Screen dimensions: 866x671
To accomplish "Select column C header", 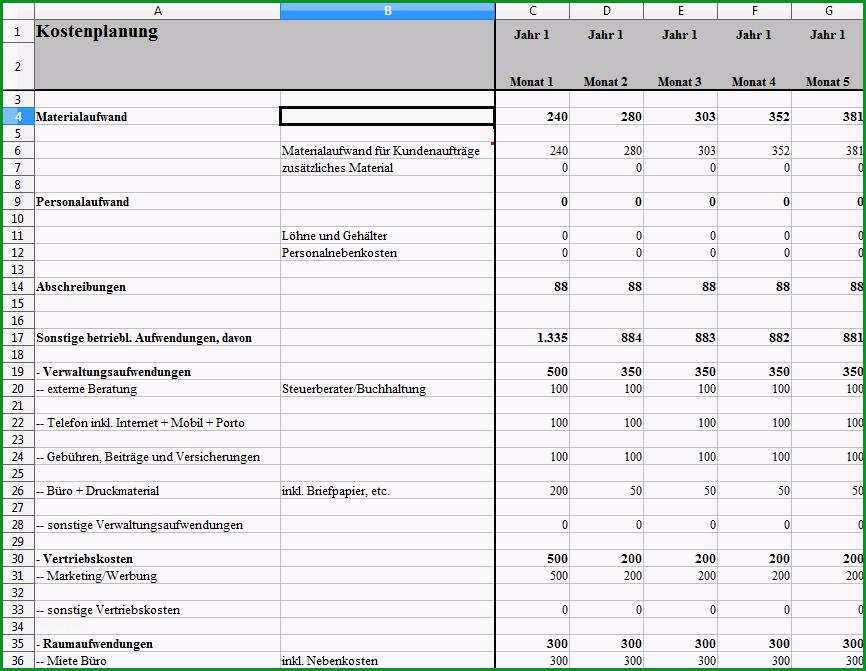I will coord(532,10).
